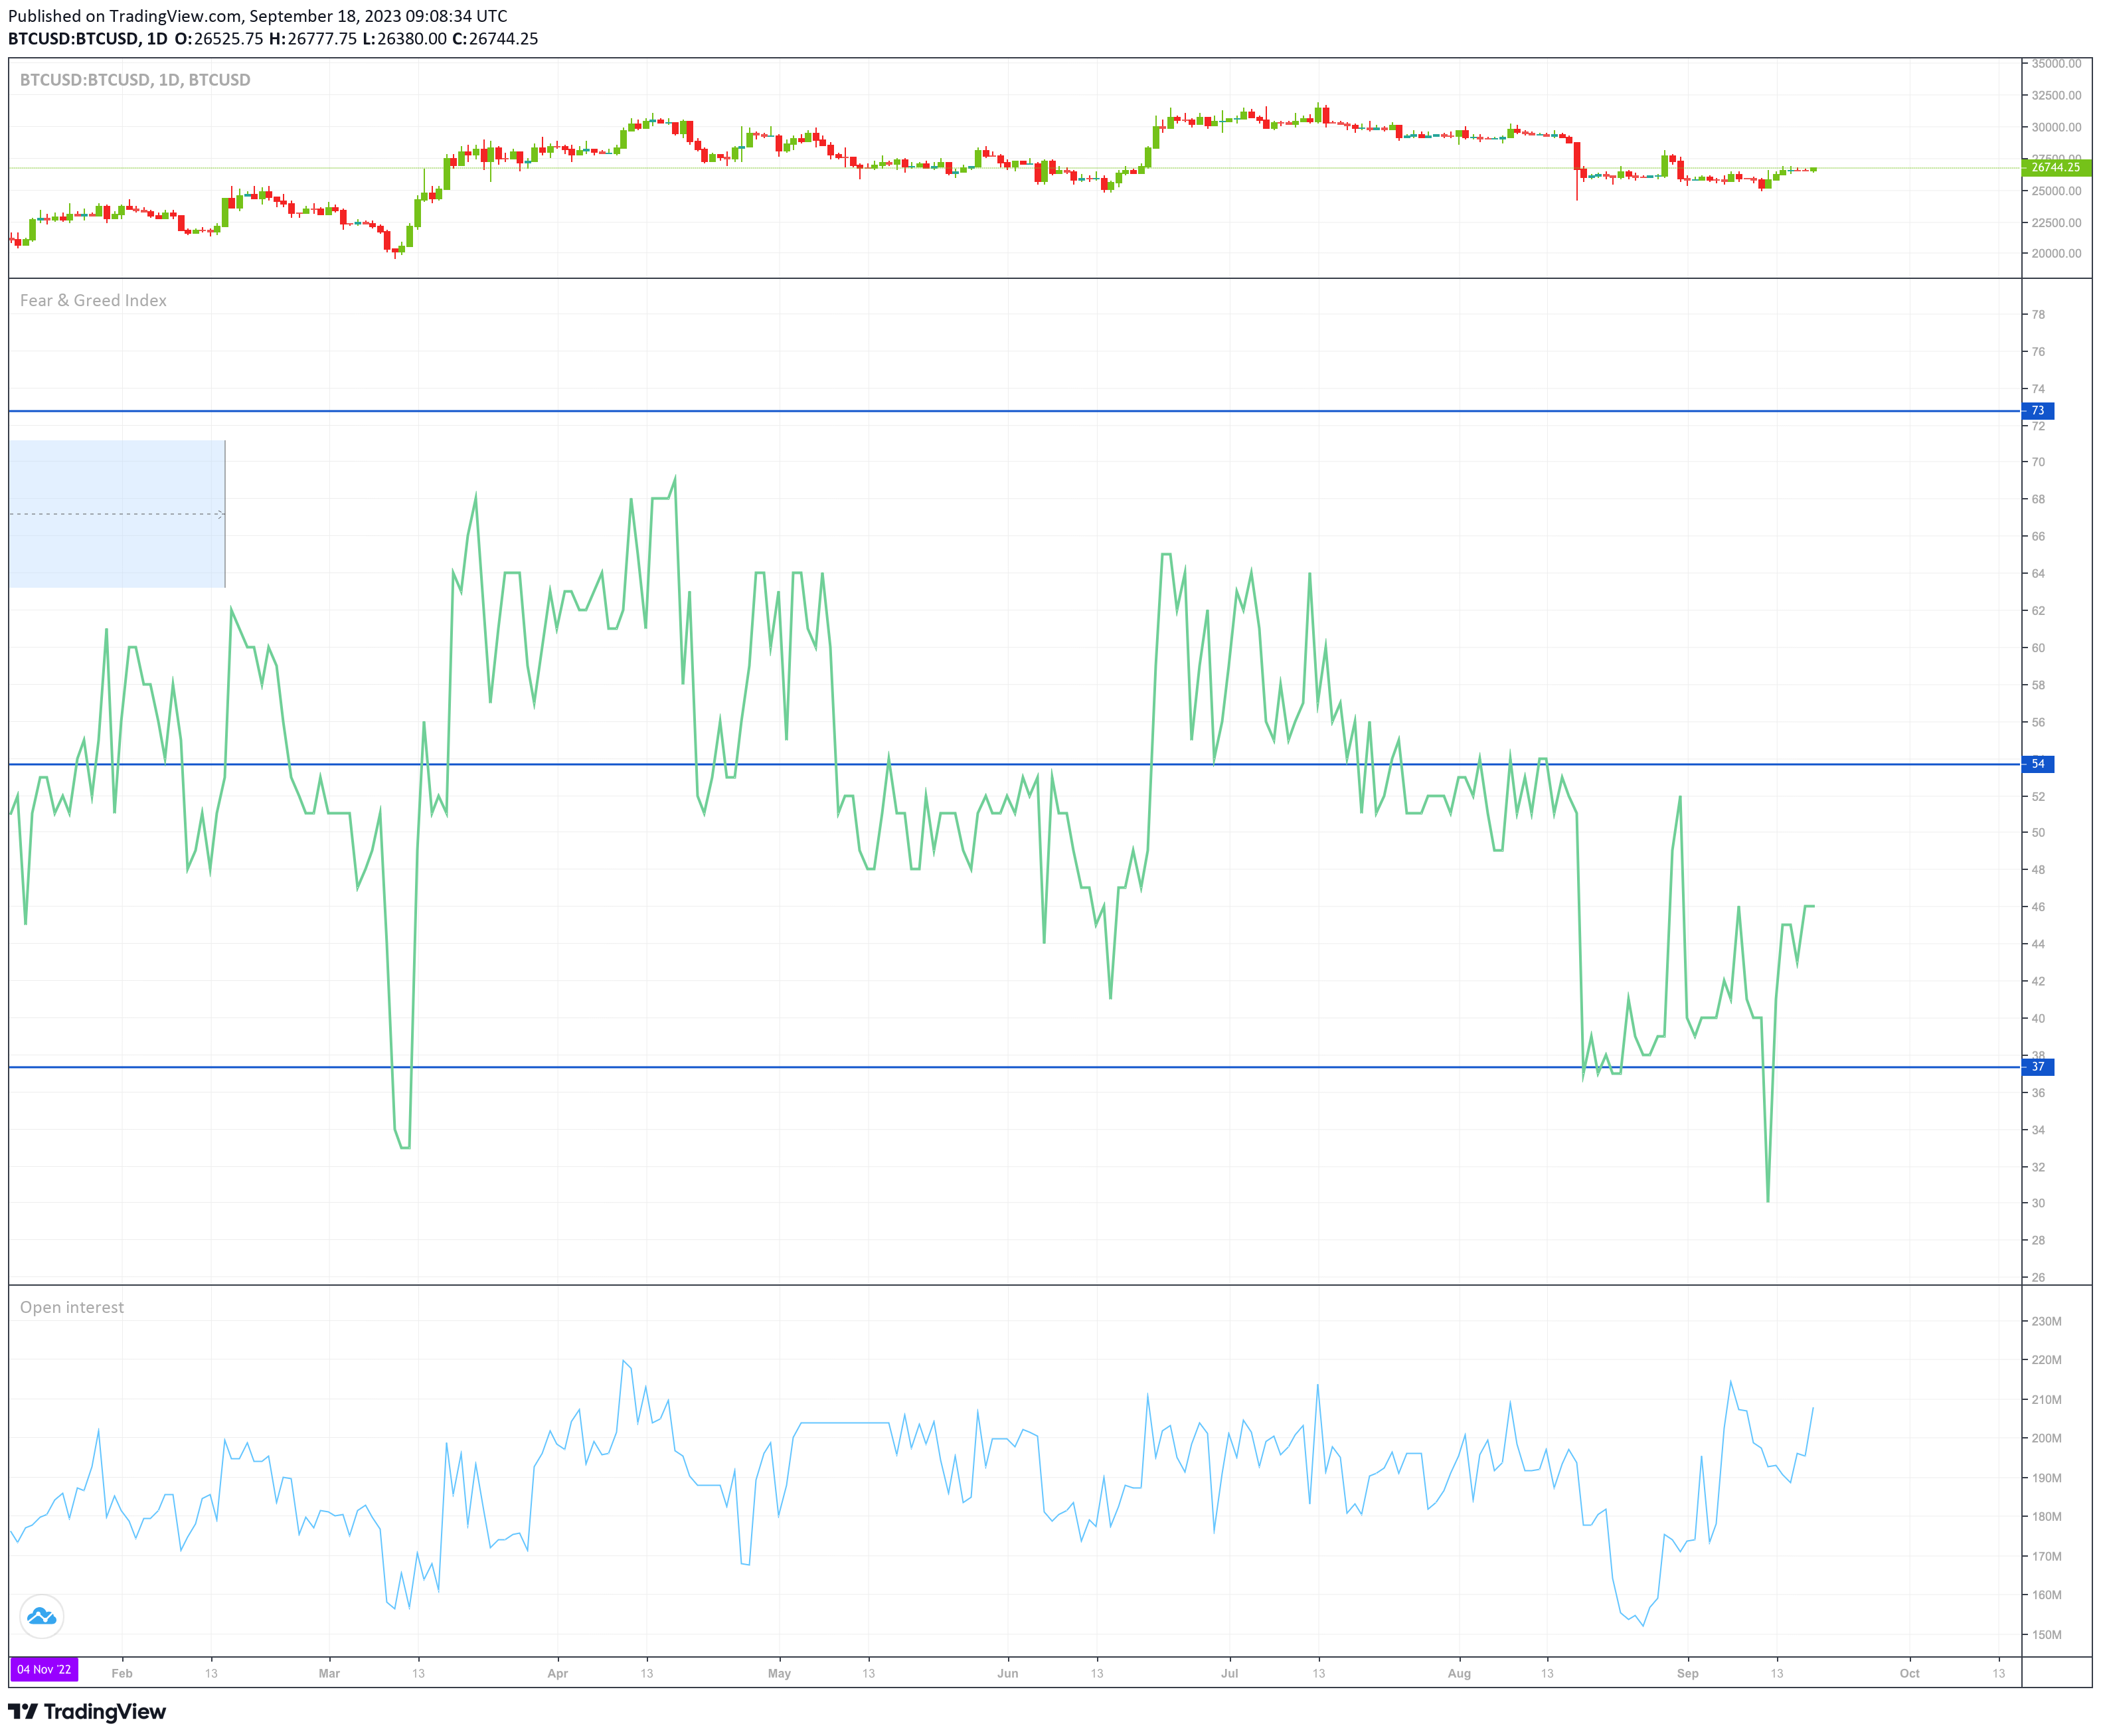Click the low value L:26380.00
Screen dimensions: 2101x1736
pos(404,39)
